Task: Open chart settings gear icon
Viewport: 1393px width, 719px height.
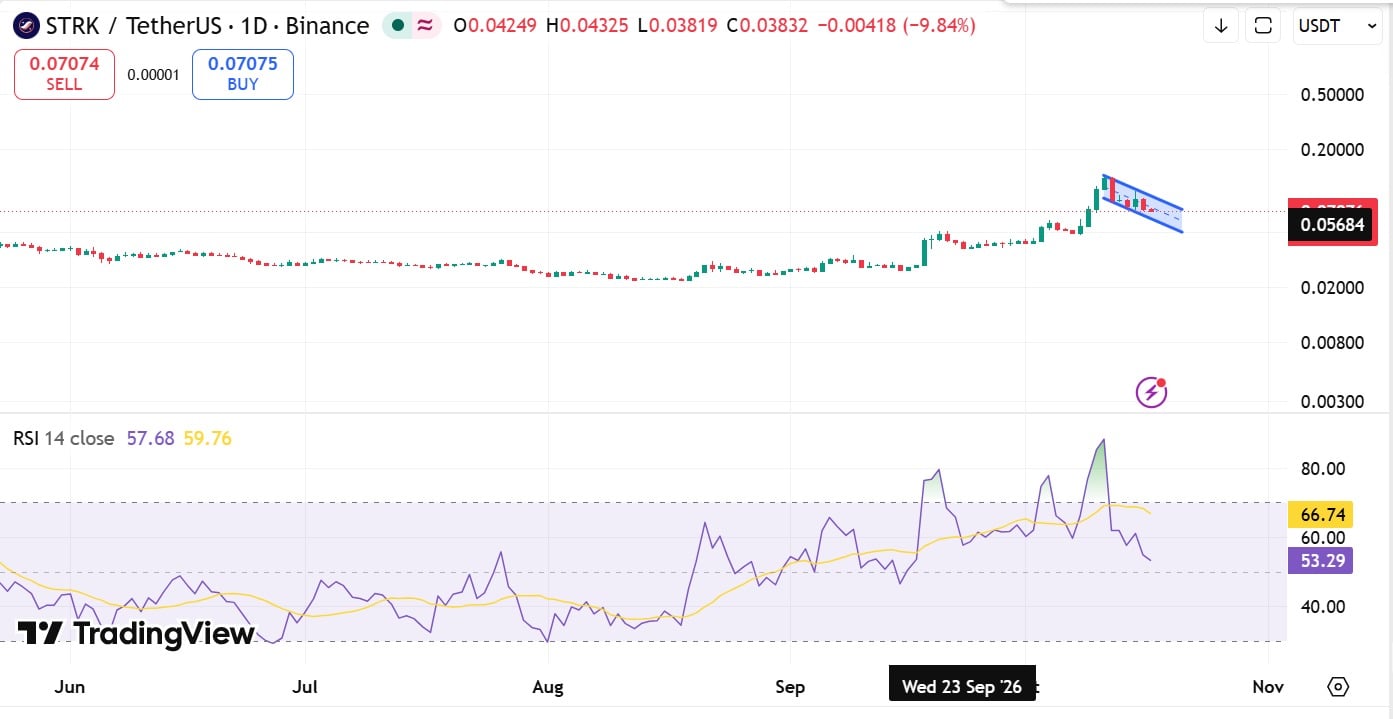Action: [1338, 687]
